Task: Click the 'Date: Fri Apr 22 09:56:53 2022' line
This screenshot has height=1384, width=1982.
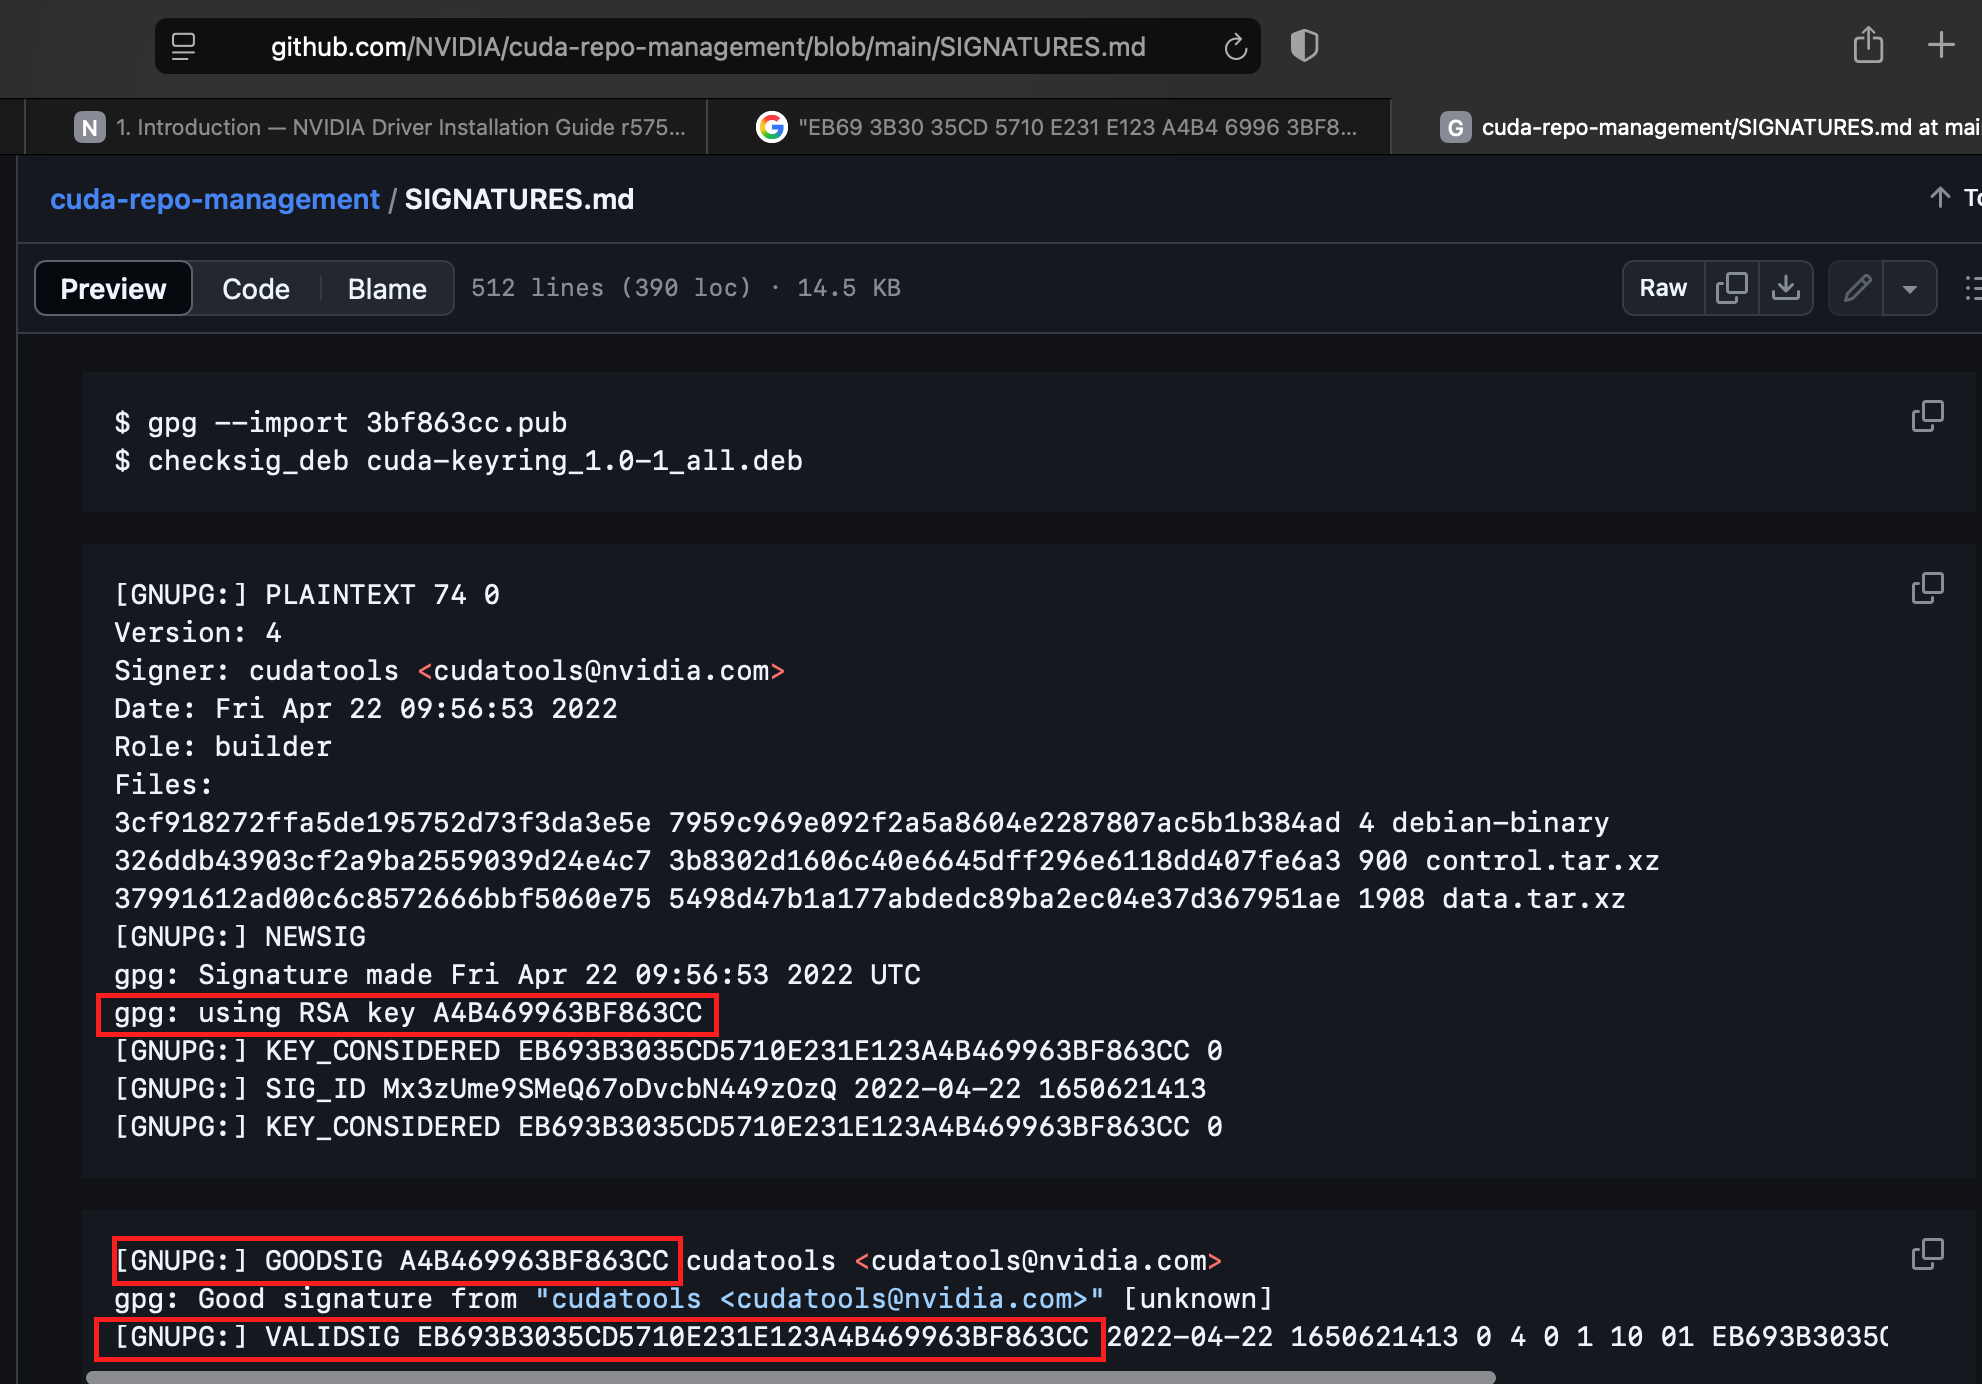Action: [x=366, y=709]
